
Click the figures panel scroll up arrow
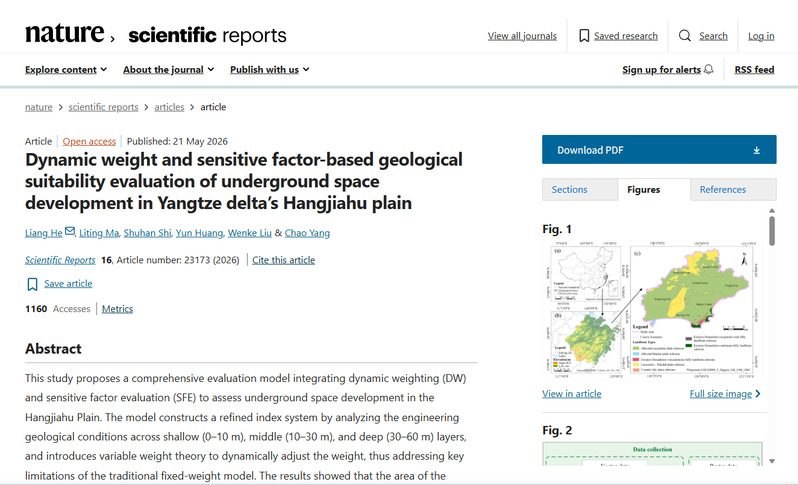coord(772,210)
